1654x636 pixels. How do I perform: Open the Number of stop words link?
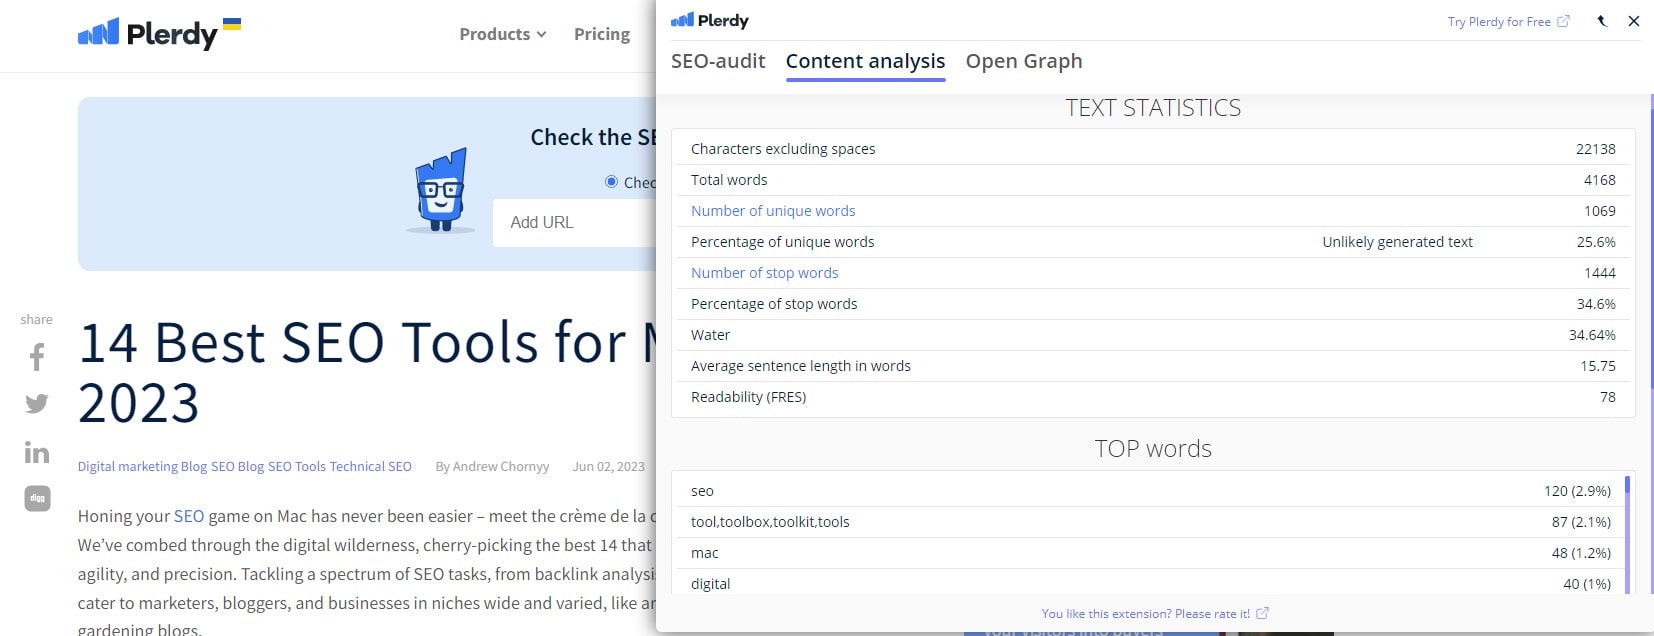click(x=765, y=273)
